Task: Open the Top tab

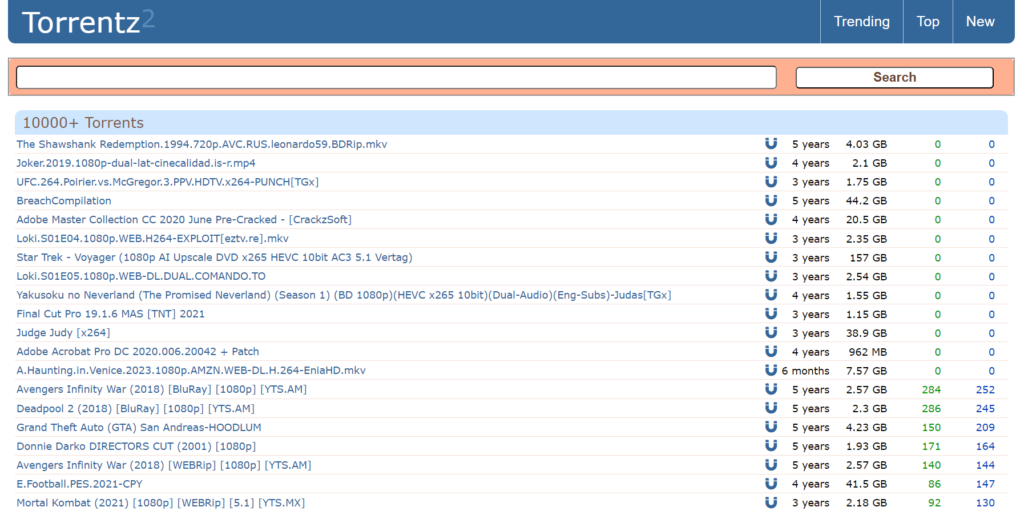Action: pyautogui.click(x=927, y=22)
